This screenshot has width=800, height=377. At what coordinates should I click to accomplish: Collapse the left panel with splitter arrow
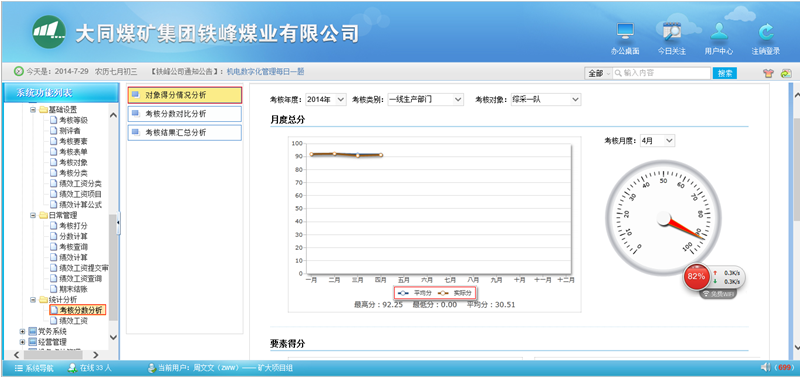click(x=118, y=223)
